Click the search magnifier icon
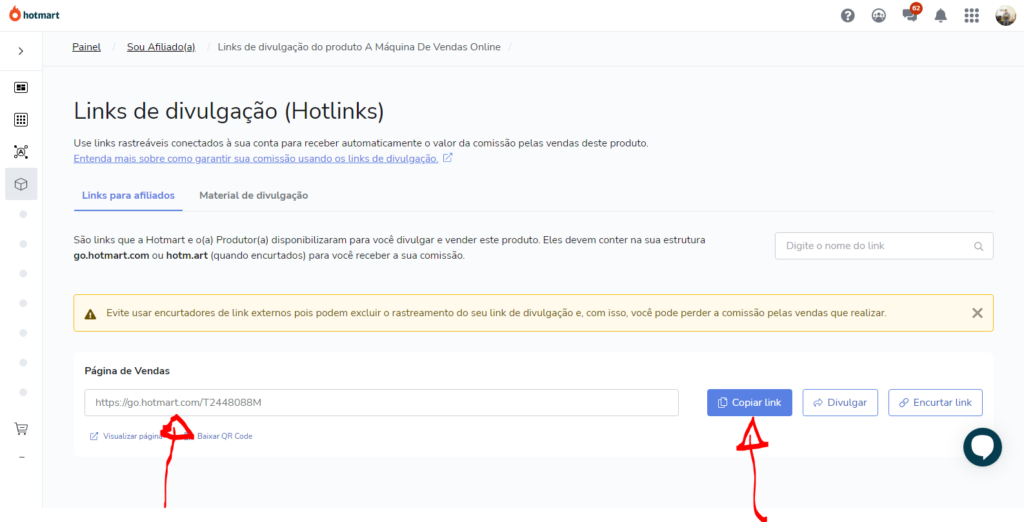The image size is (1024, 522). tap(978, 246)
